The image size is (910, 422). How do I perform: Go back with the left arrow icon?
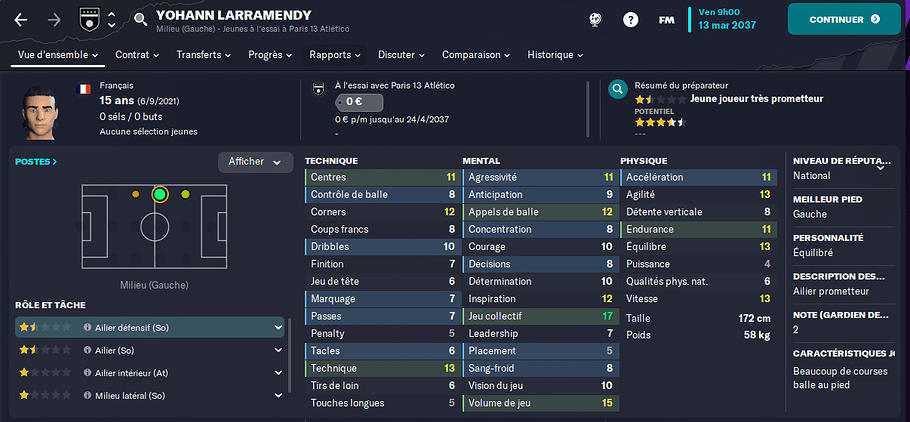21,20
